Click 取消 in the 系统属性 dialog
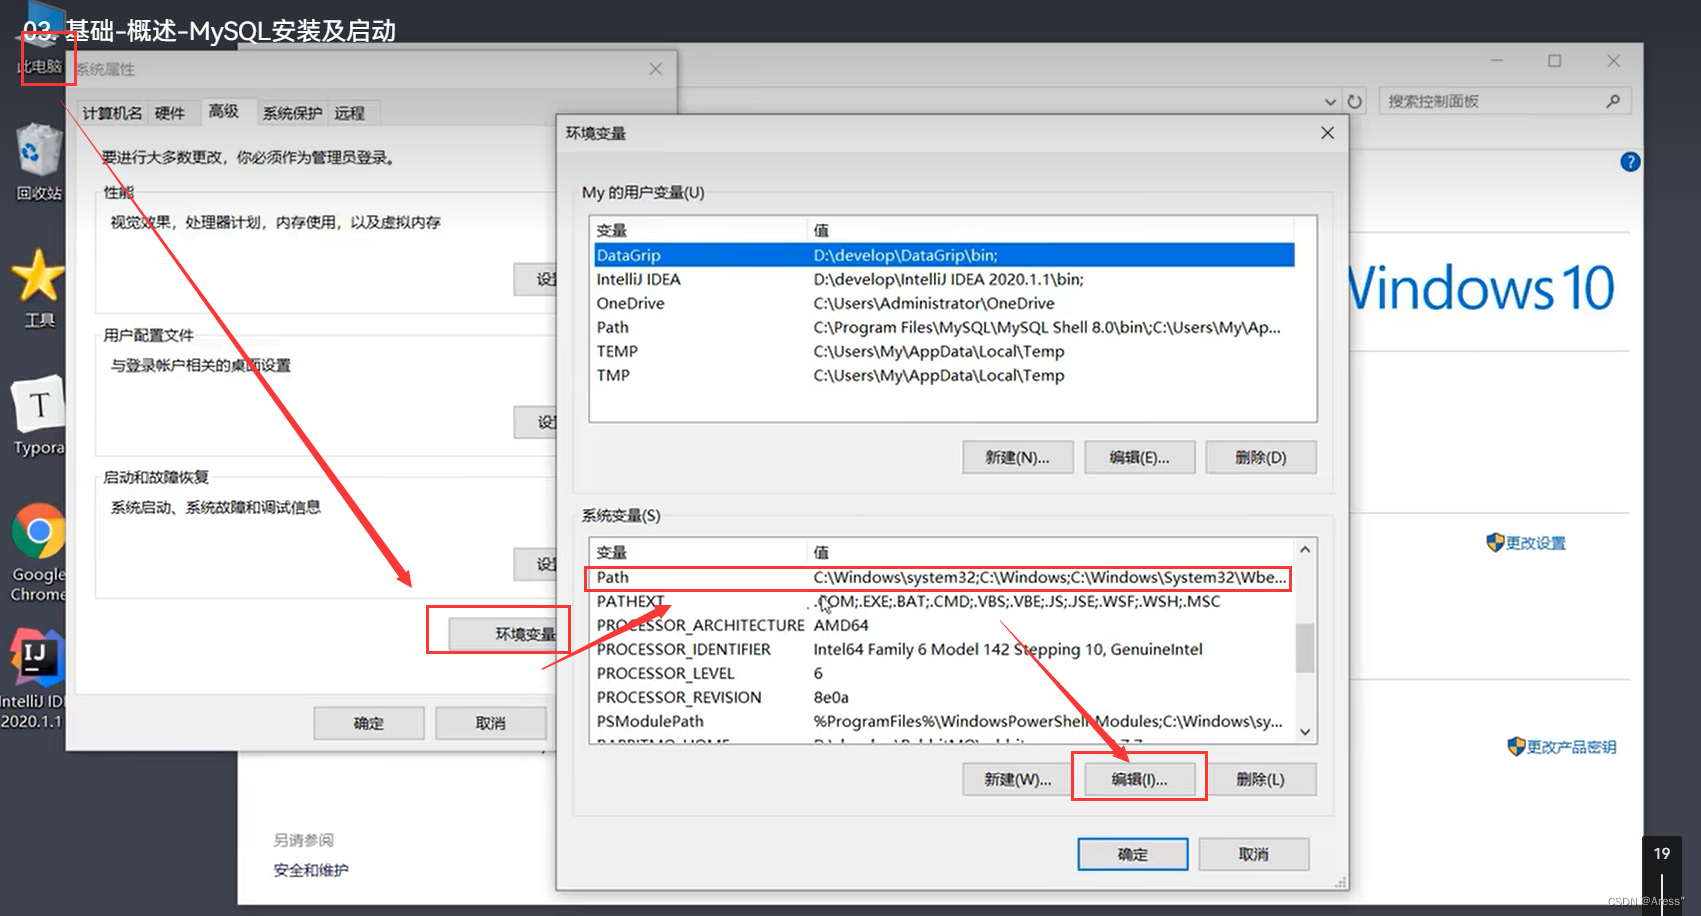Viewport: 1701px width, 916px height. pyautogui.click(x=491, y=723)
